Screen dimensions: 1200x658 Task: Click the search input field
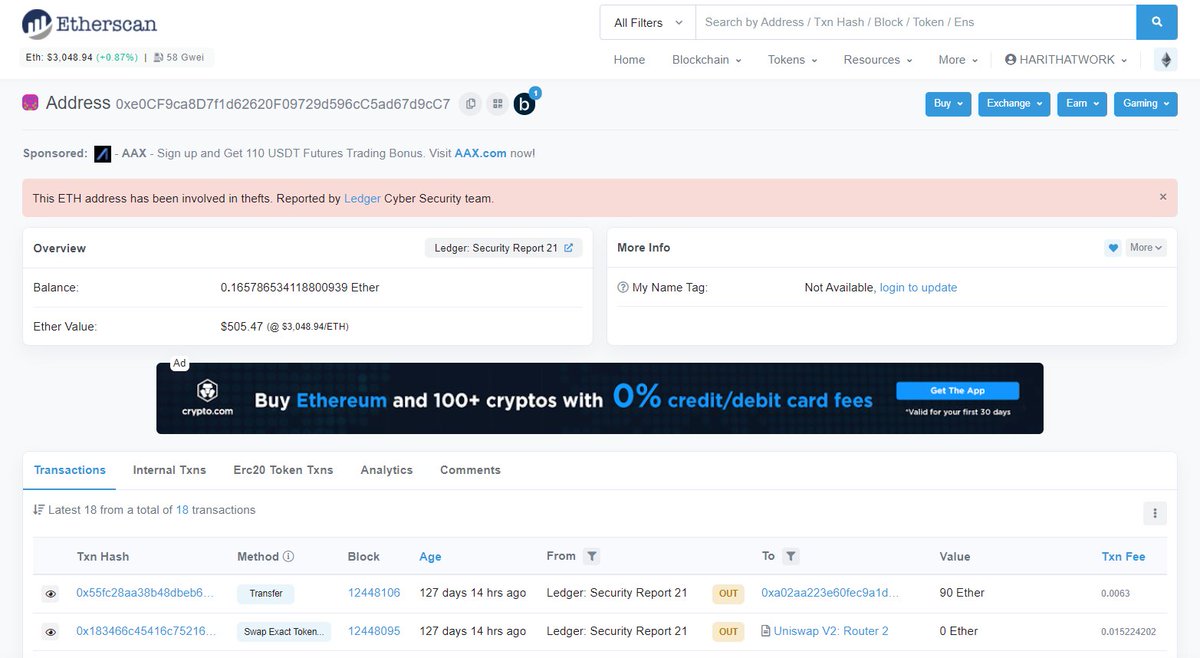[x=915, y=22]
